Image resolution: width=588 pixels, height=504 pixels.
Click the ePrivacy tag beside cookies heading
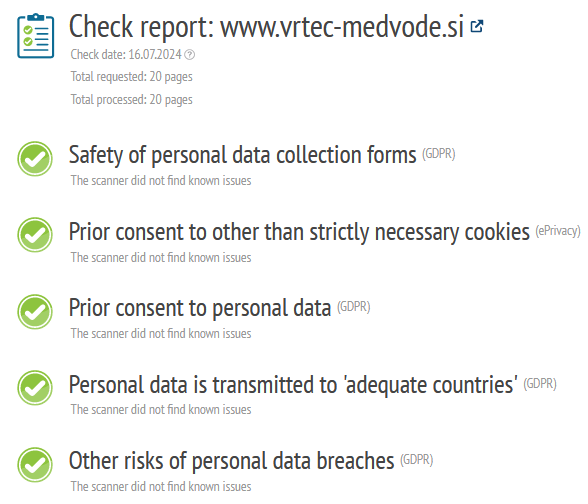click(558, 231)
